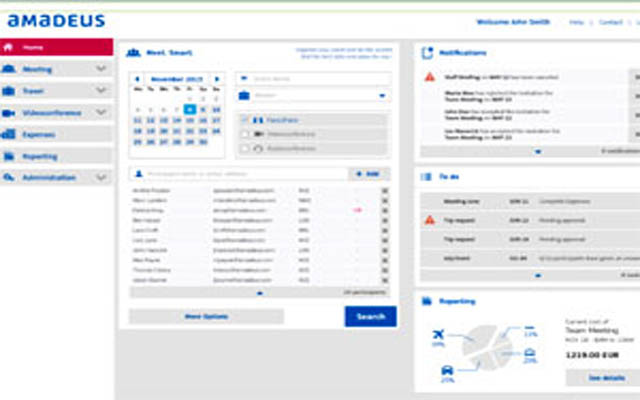Expand the To do list arrow
640x400 pixels.
(x=538, y=276)
